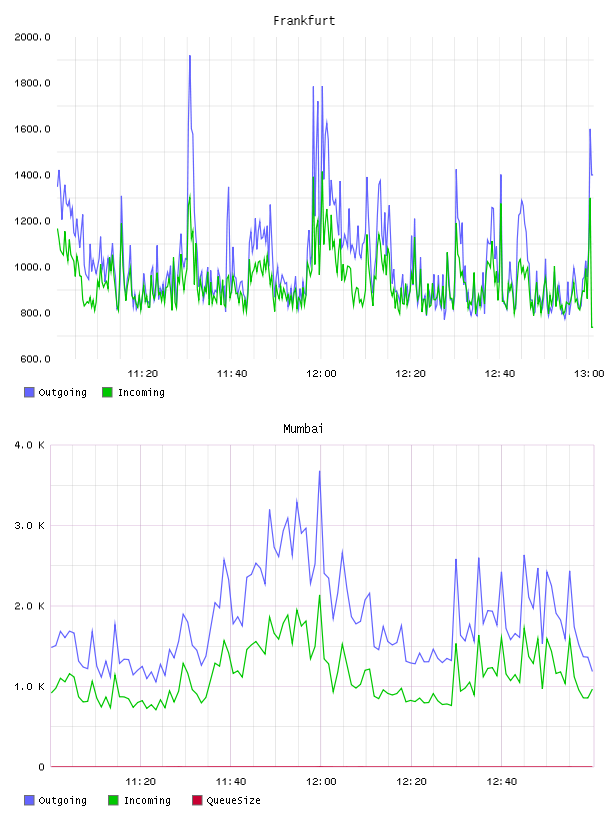Click the 2.0 K y-axis label in Mumbai chart
Image resolution: width=608 pixels, height=816 pixels.
[x=30, y=606]
